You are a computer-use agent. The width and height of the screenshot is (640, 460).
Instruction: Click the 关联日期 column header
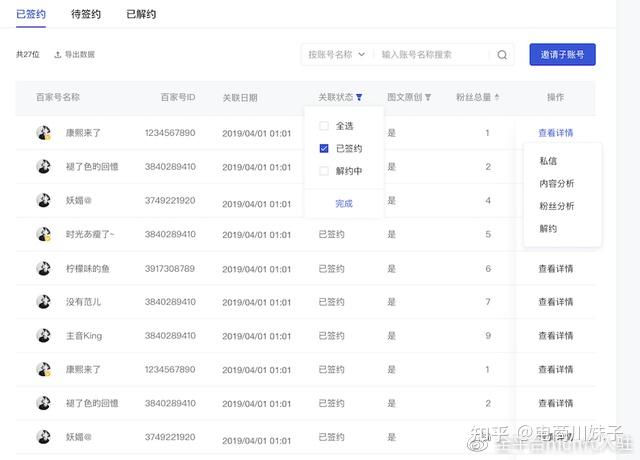(x=240, y=98)
